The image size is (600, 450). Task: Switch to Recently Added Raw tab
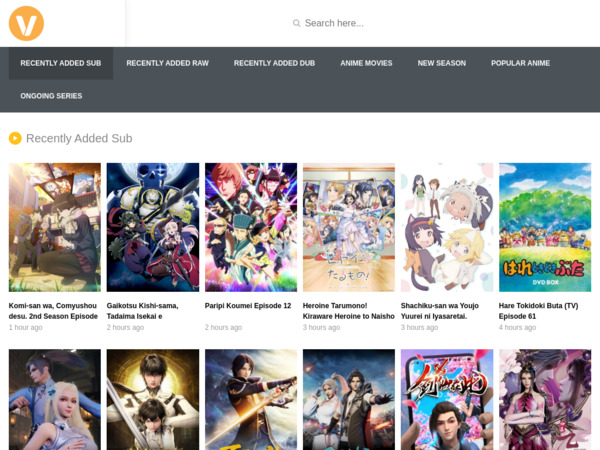pos(168,63)
